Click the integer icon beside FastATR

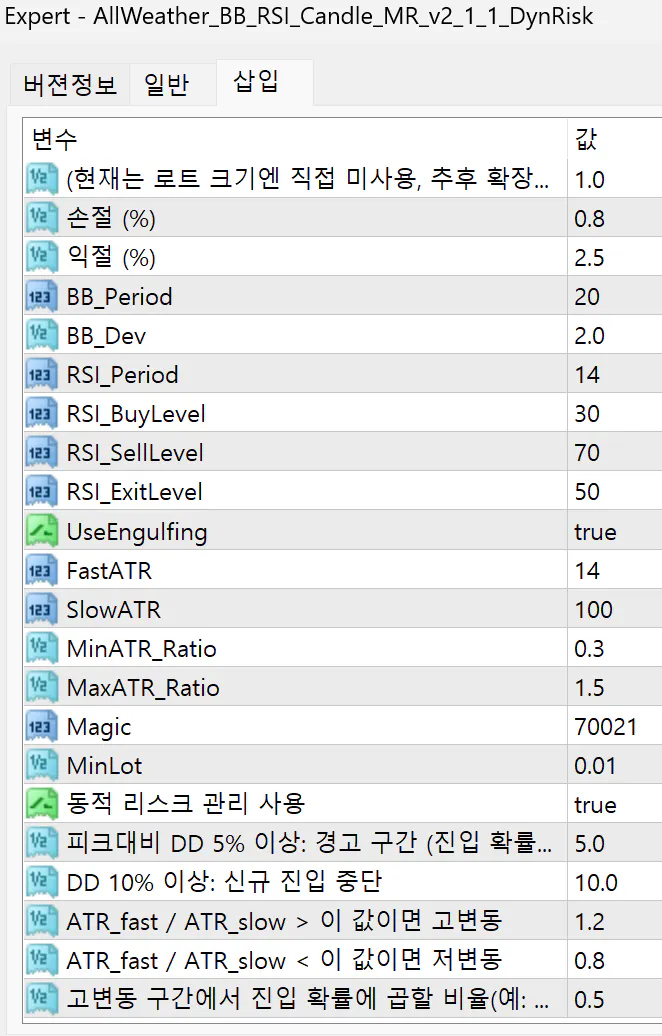(x=41, y=570)
